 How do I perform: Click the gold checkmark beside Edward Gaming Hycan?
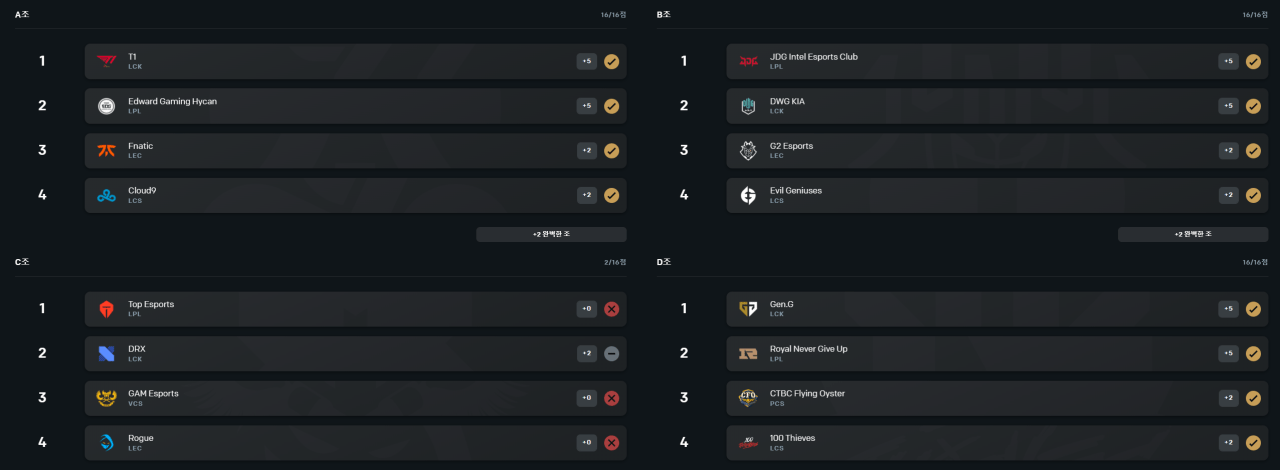tap(612, 106)
